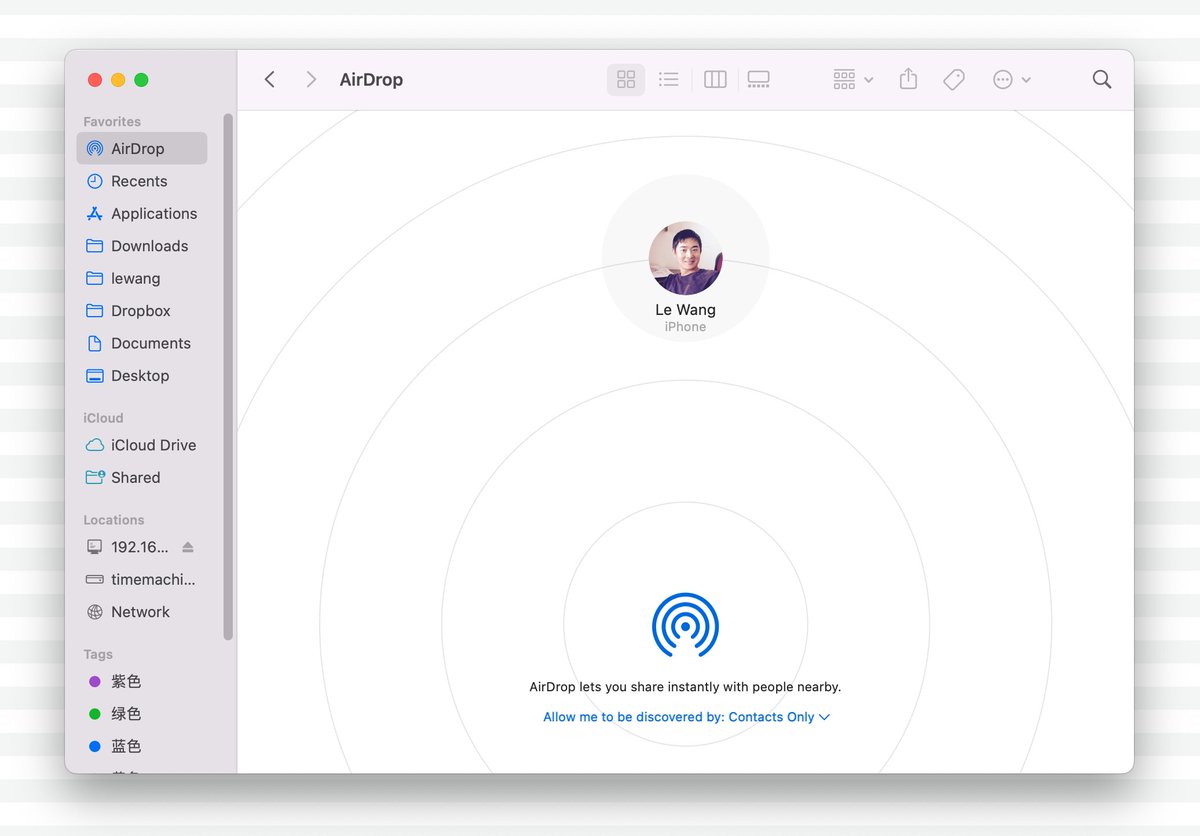Viewport: 1200px width, 836px height.
Task: Open Shared in sidebar
Action: pos(142,477)
